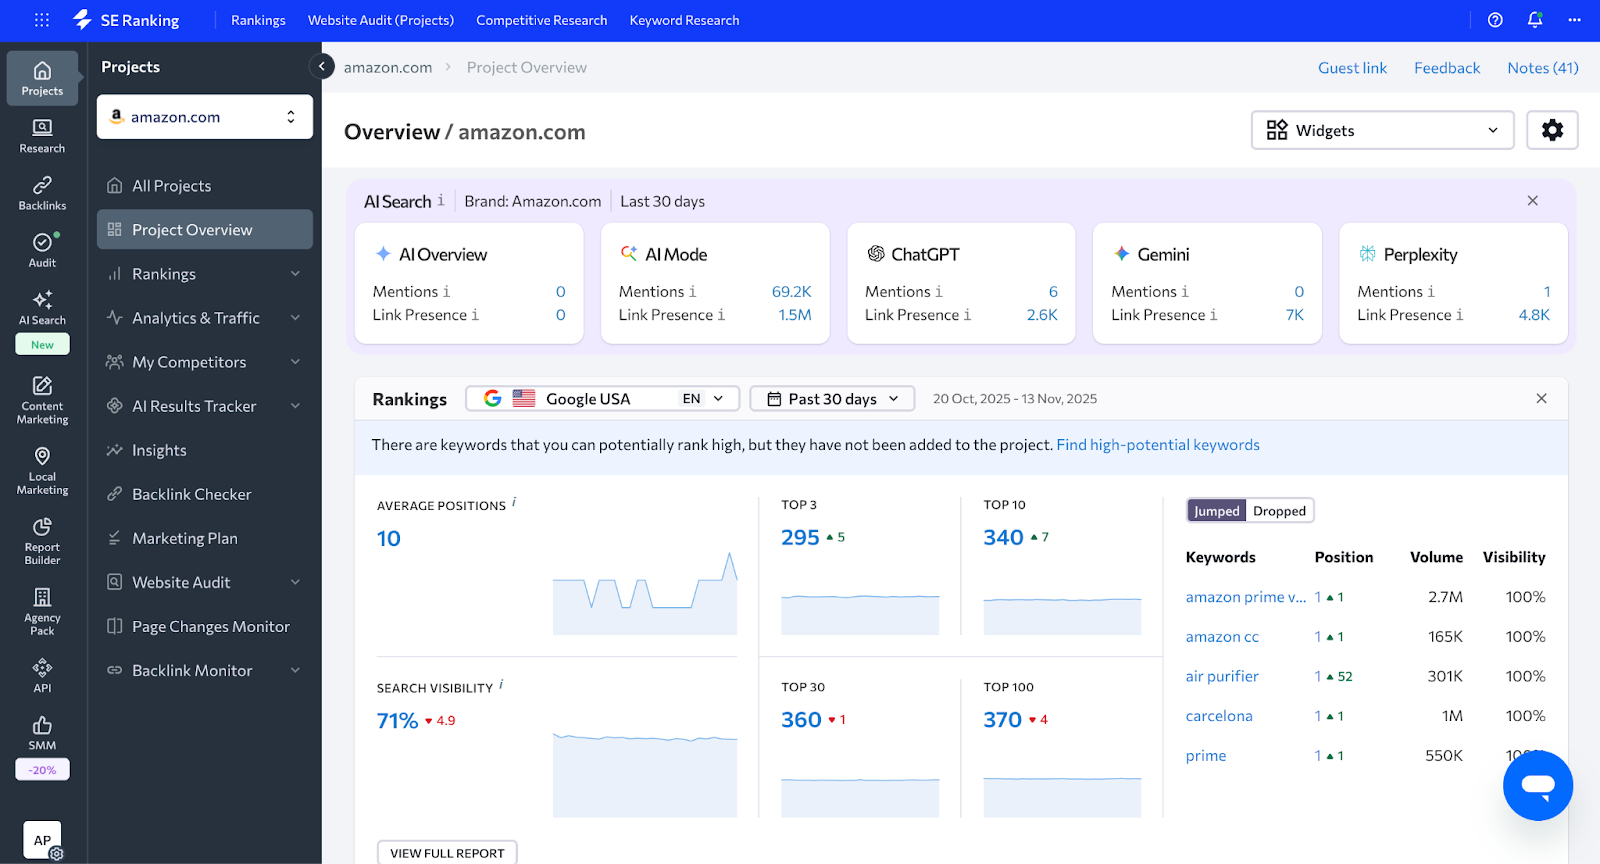Expand the My Competitors menu
The height and width of the screenshot is (864, 1600).
(x=204, y=362)
